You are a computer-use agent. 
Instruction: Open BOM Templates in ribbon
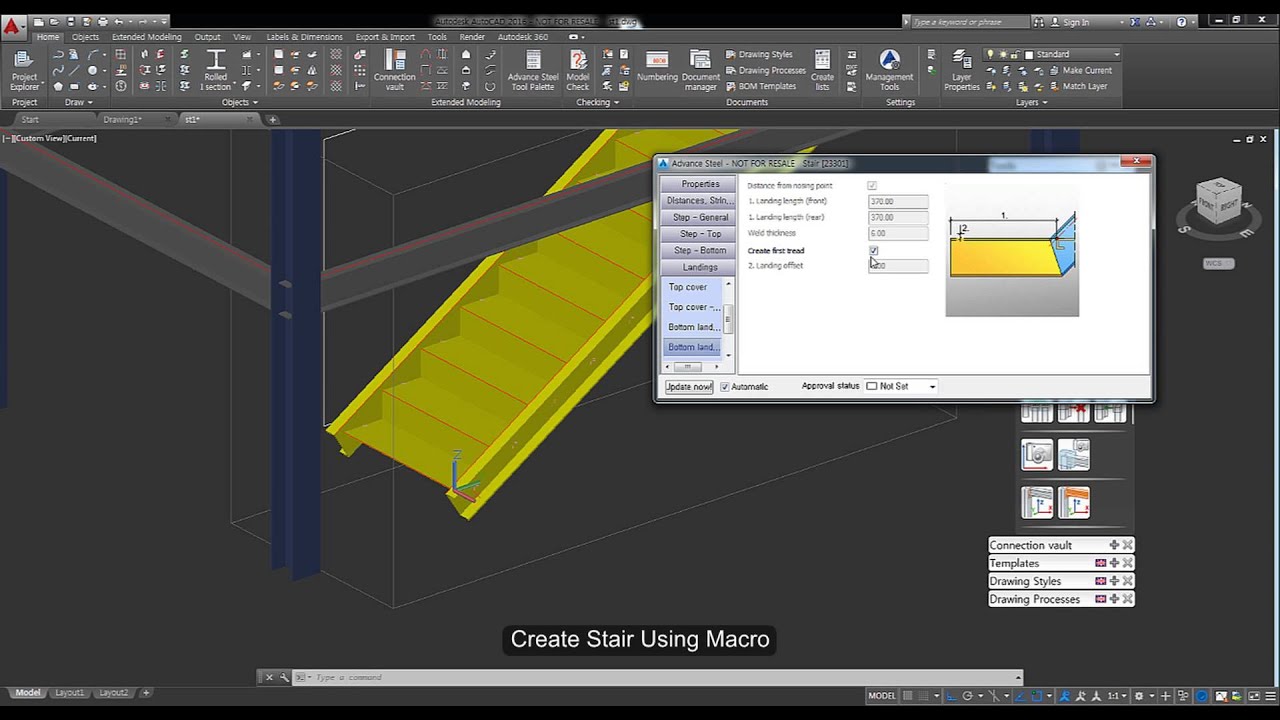760,86
